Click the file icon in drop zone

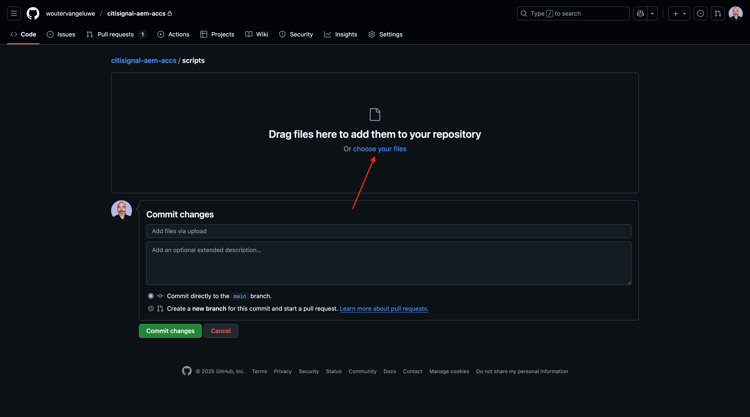[x=375, y=115]
